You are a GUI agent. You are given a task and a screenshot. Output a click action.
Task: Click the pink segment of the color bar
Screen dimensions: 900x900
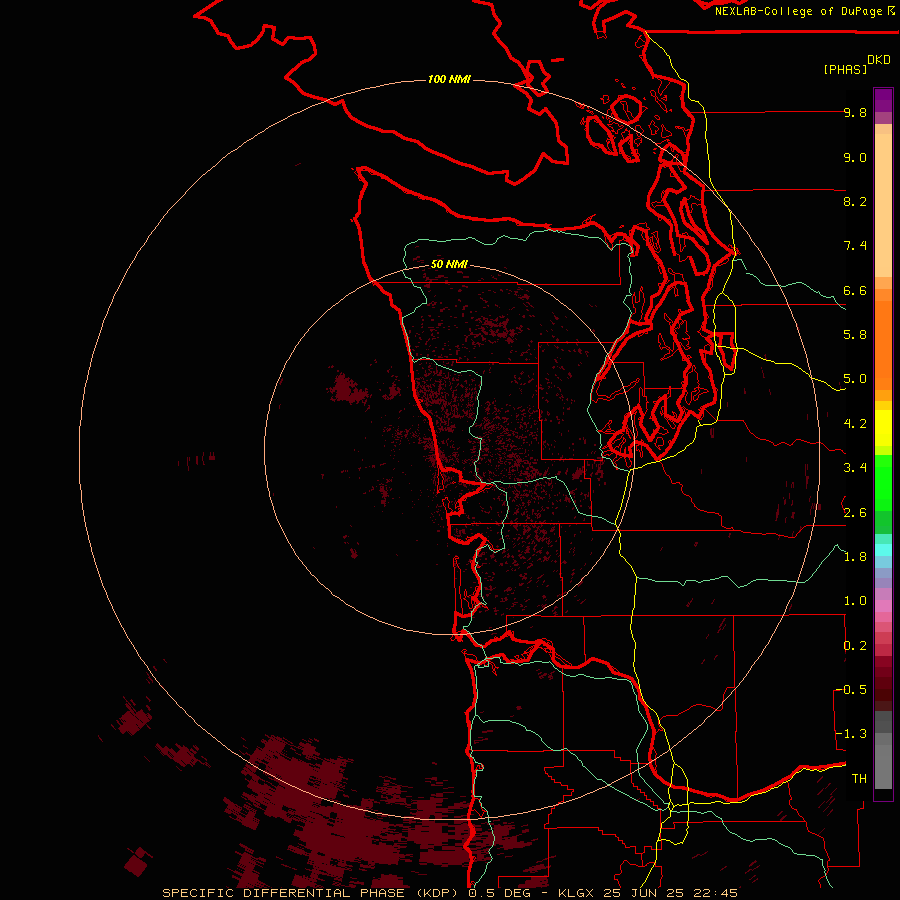pyautogui.click(x=883, y=606)
